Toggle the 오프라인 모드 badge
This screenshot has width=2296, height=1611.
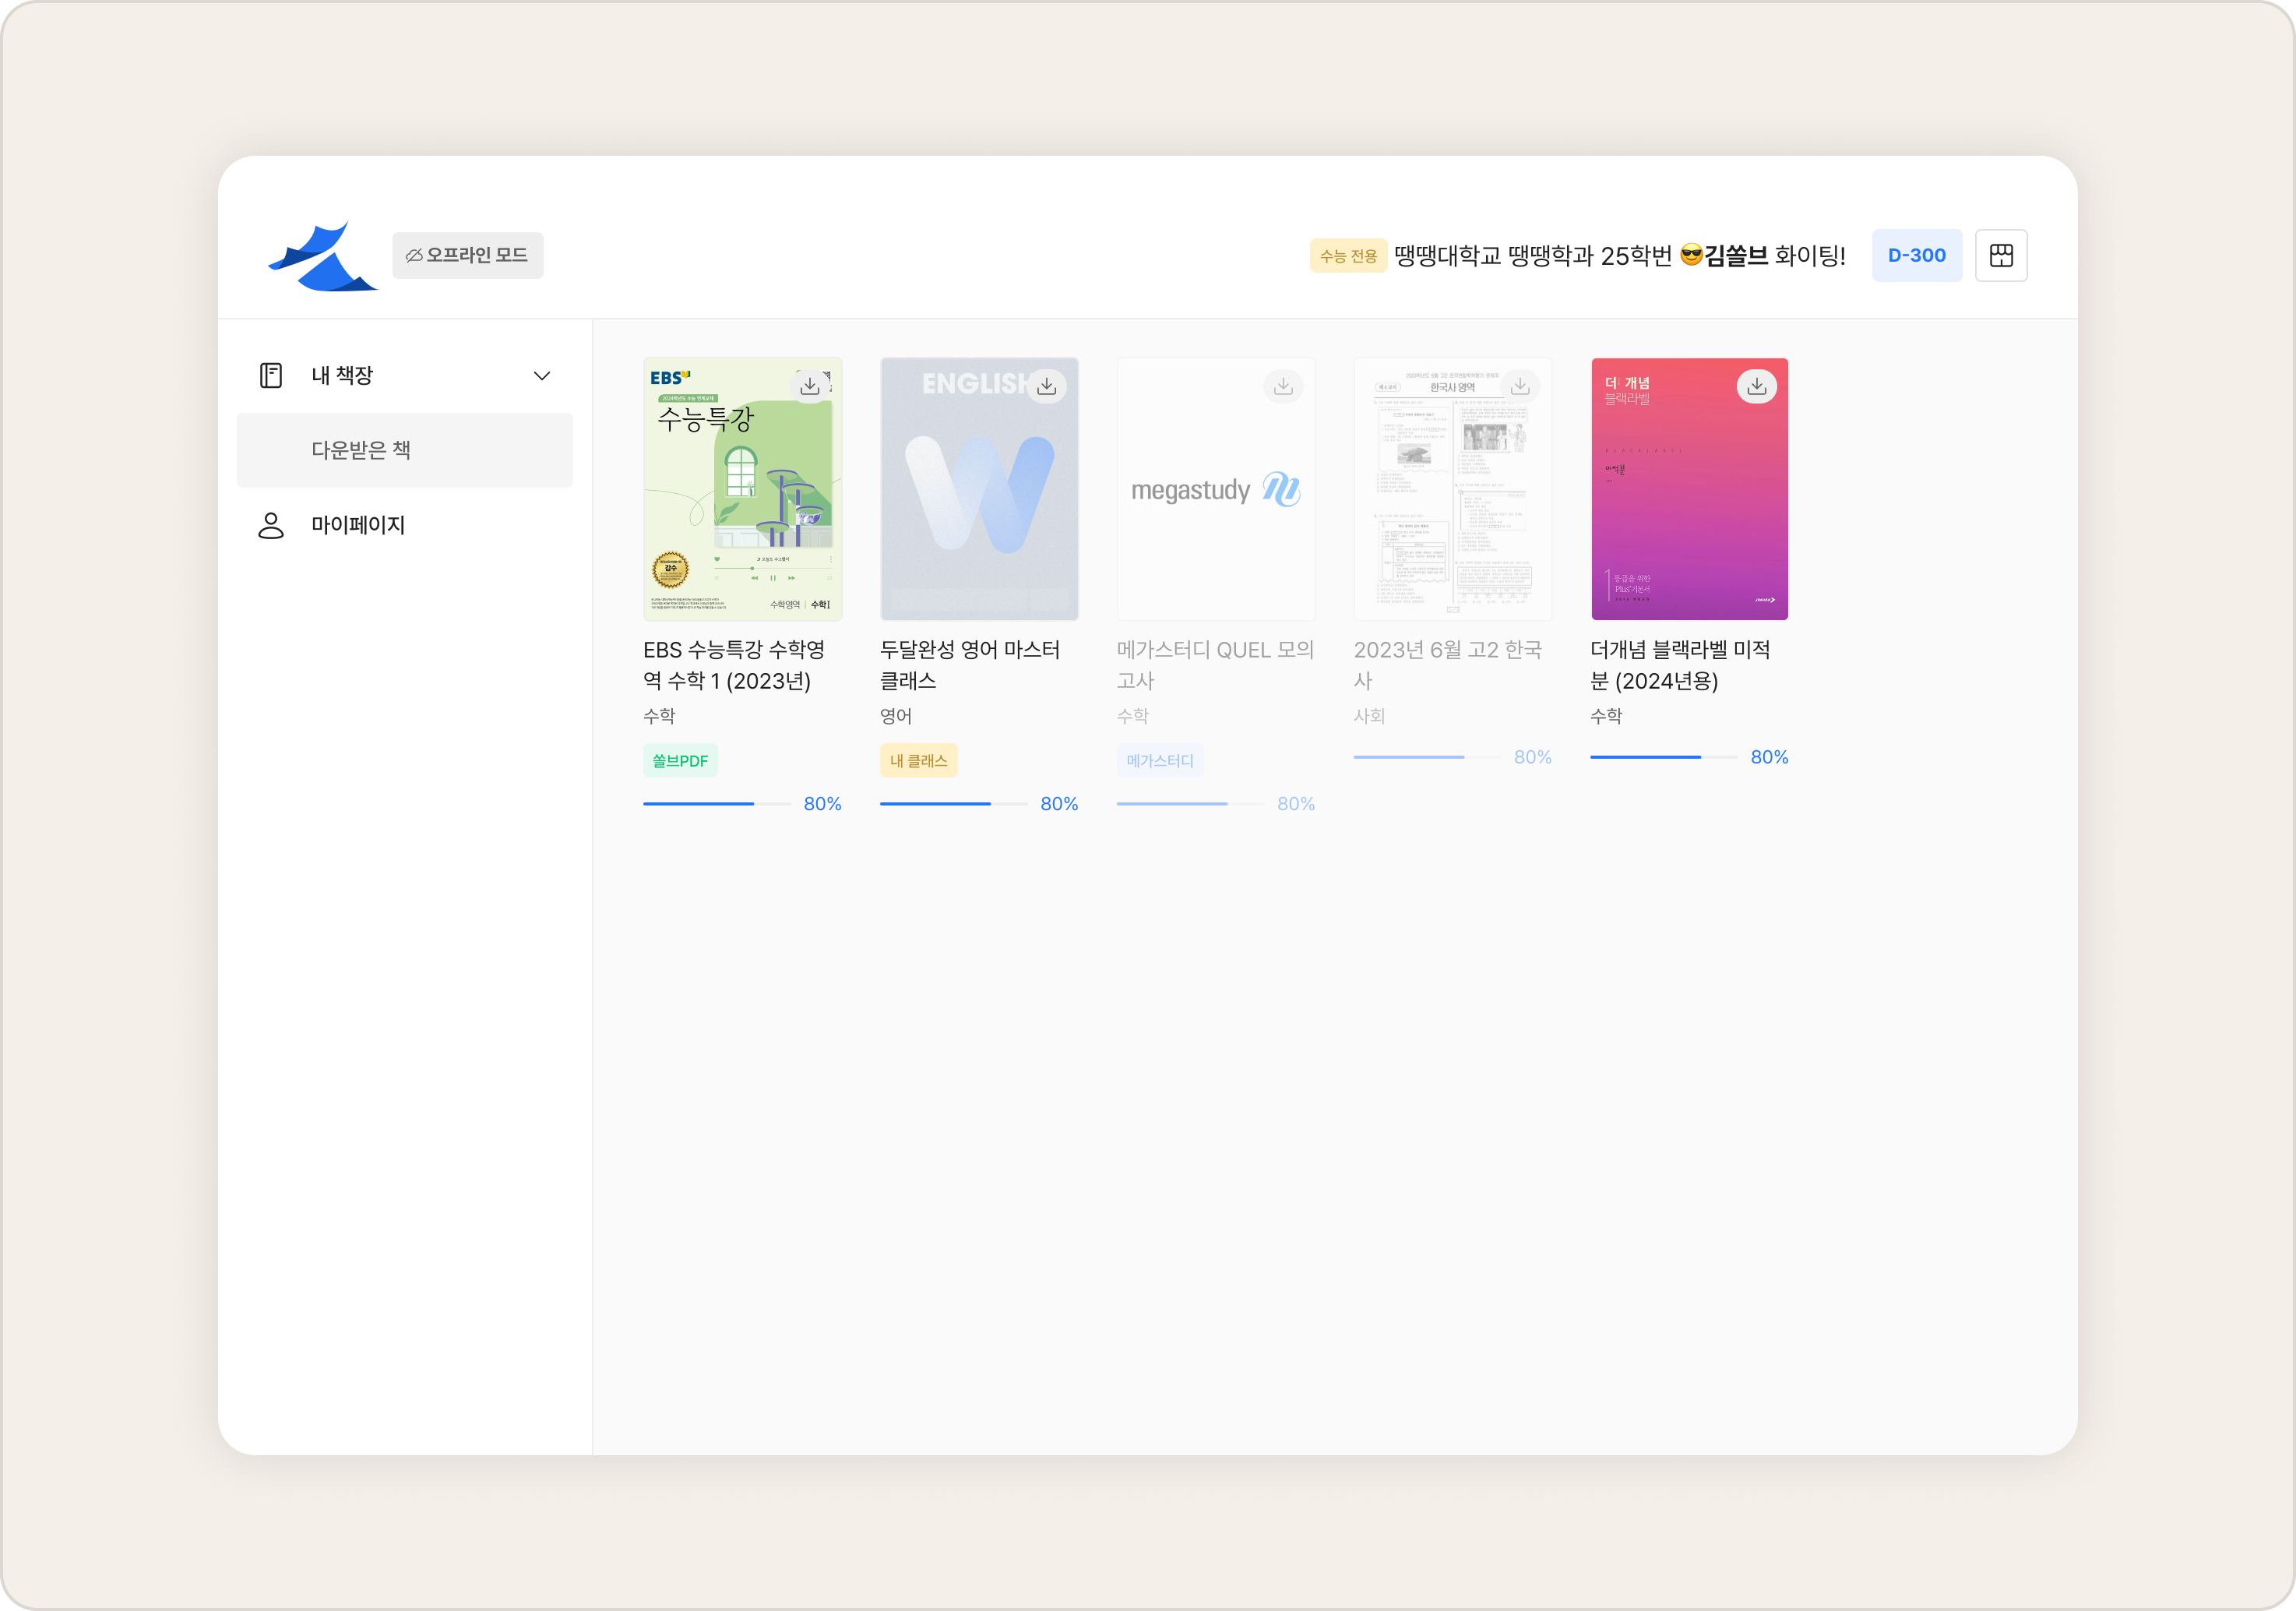(x=467, y=255)
